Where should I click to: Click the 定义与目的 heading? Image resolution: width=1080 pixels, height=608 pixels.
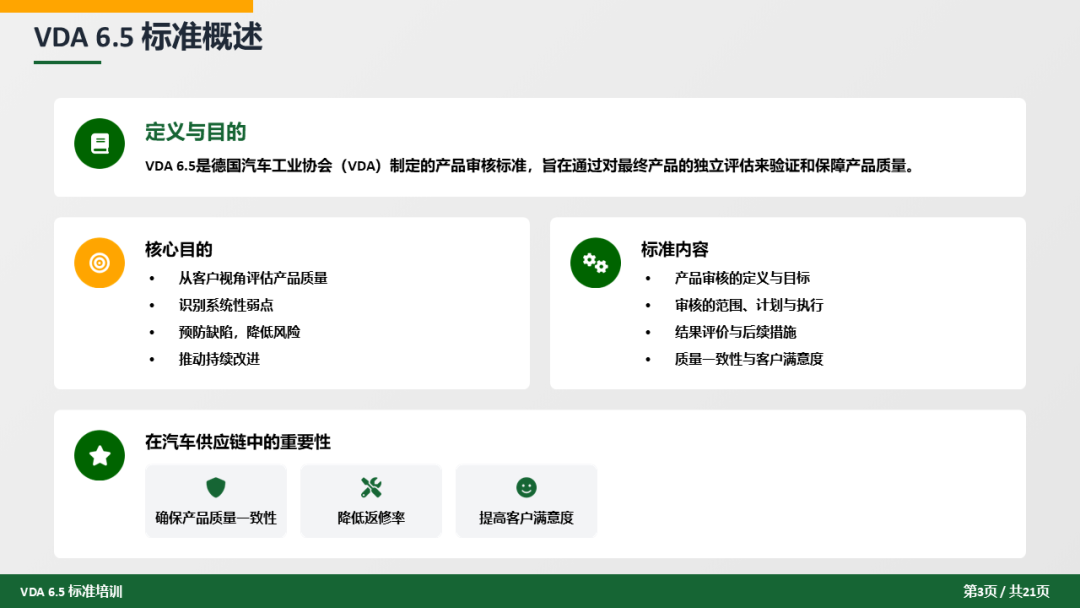point(195,132)
